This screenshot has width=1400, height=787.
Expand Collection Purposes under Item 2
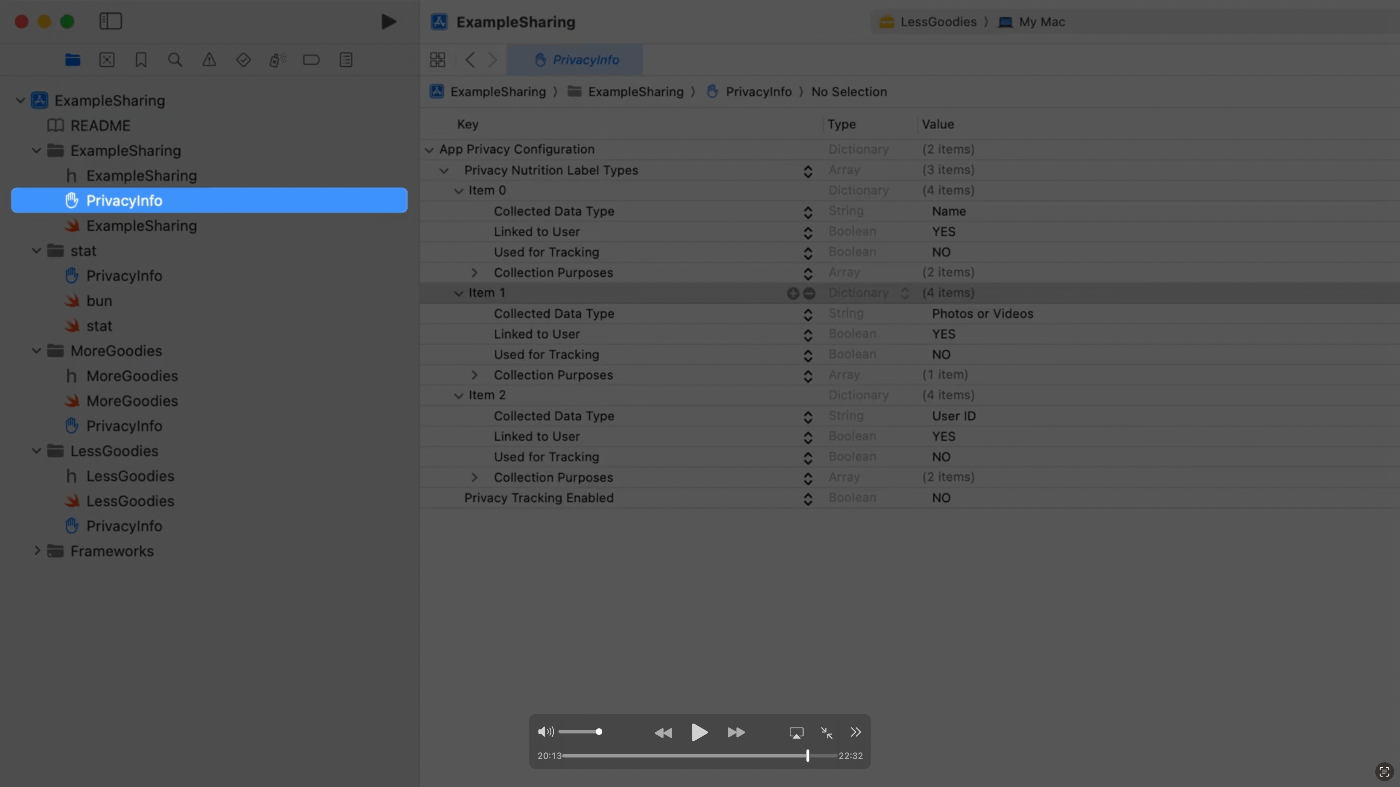click(x=474, y=478)
